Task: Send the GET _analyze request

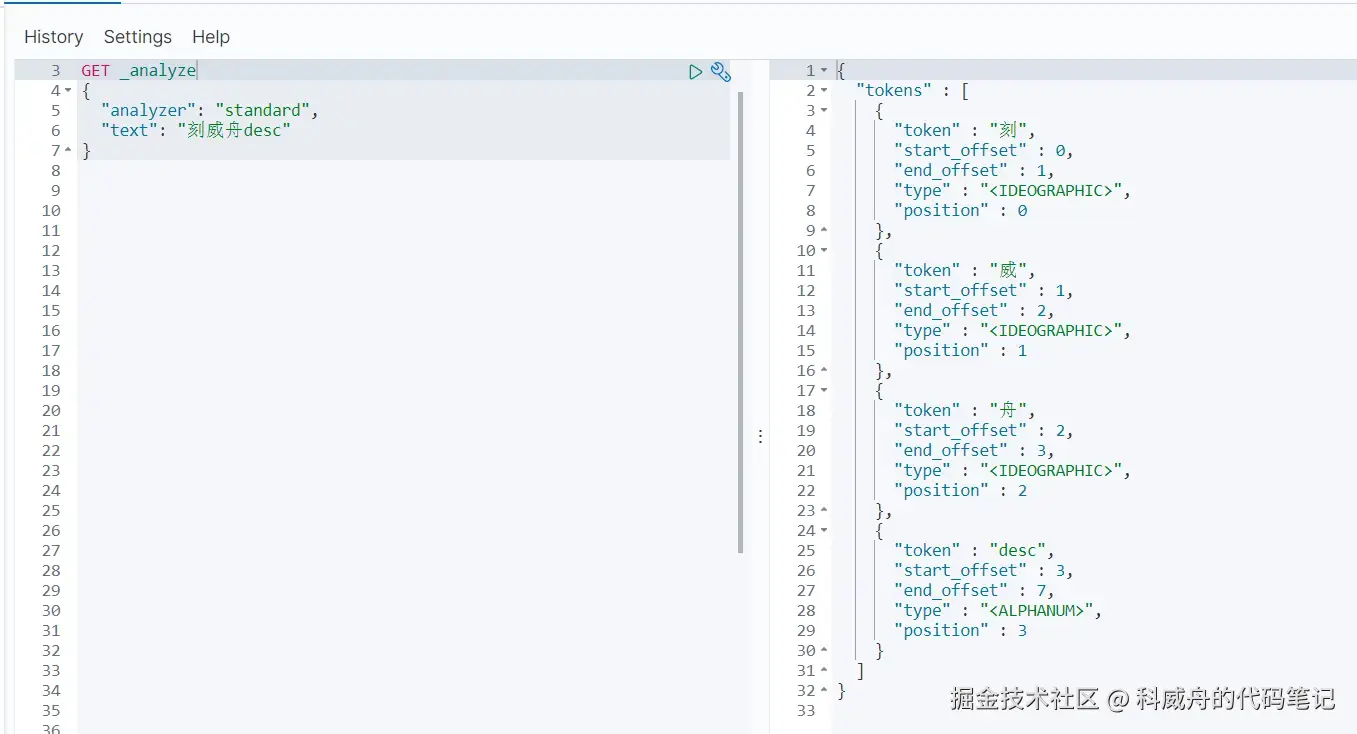Action: coord(695,72)
